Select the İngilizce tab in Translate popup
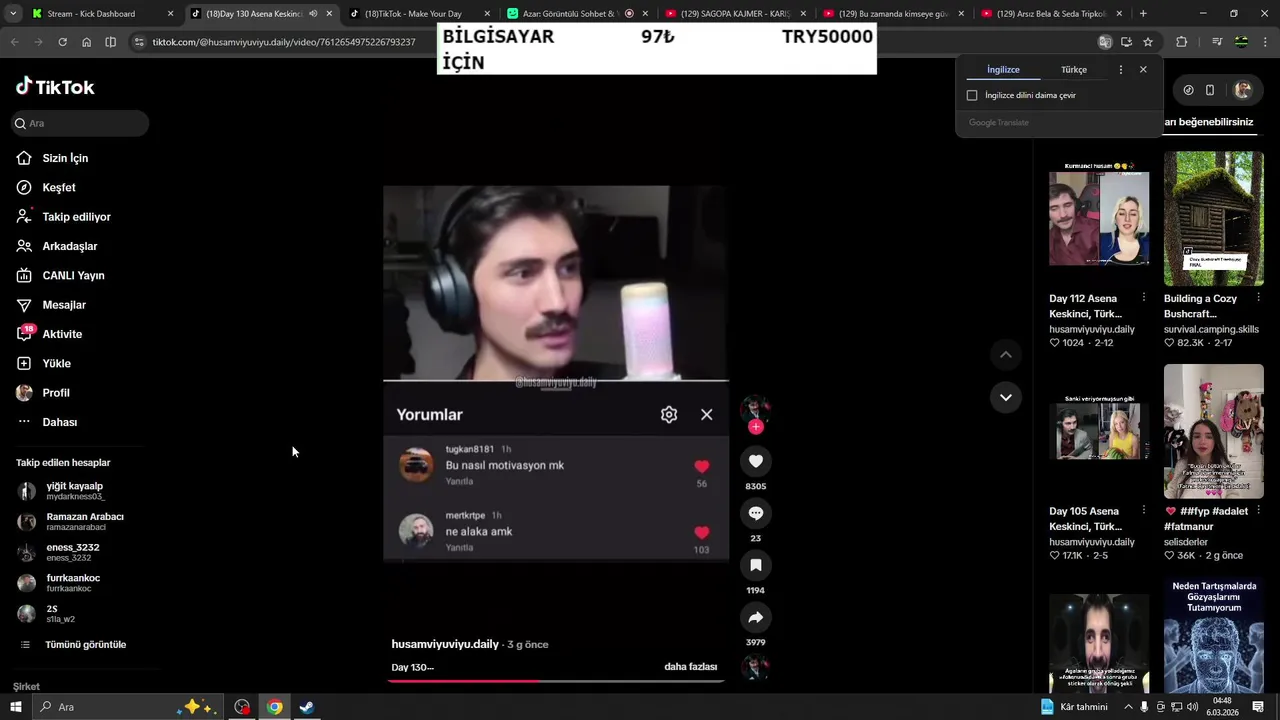The image size is (1280, 720). [x=1003, y=70]
